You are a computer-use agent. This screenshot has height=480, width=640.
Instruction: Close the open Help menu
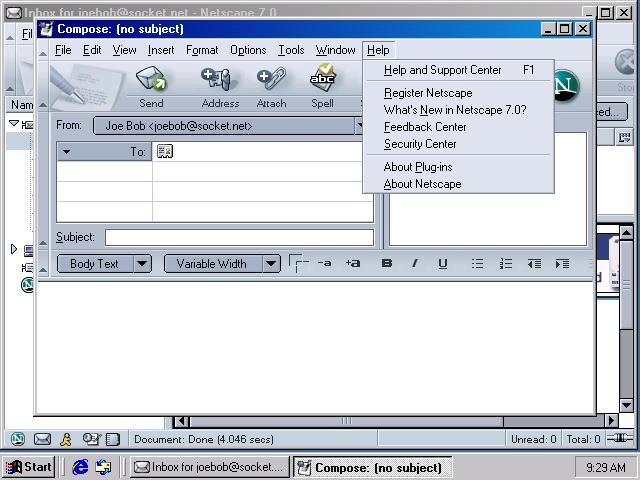[x=378, y=50]
